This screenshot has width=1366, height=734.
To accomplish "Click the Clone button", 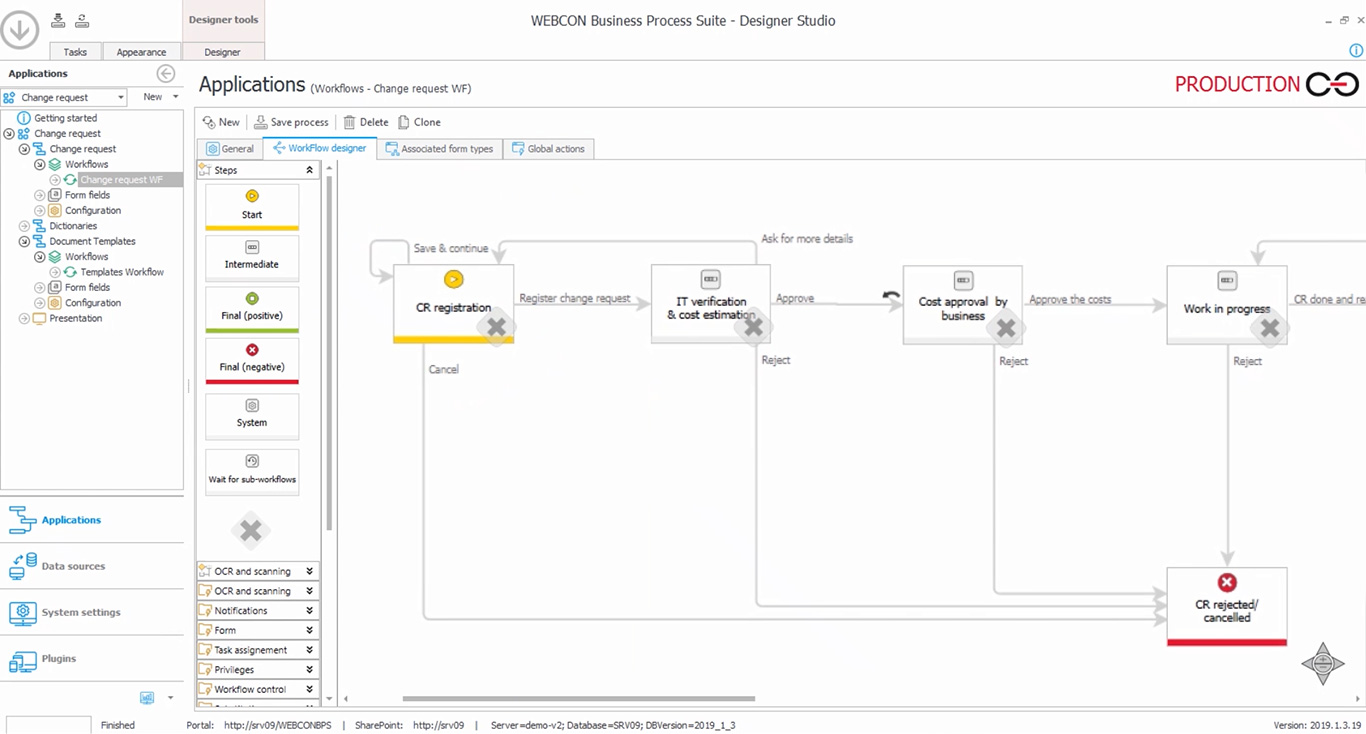I will 419,122.
